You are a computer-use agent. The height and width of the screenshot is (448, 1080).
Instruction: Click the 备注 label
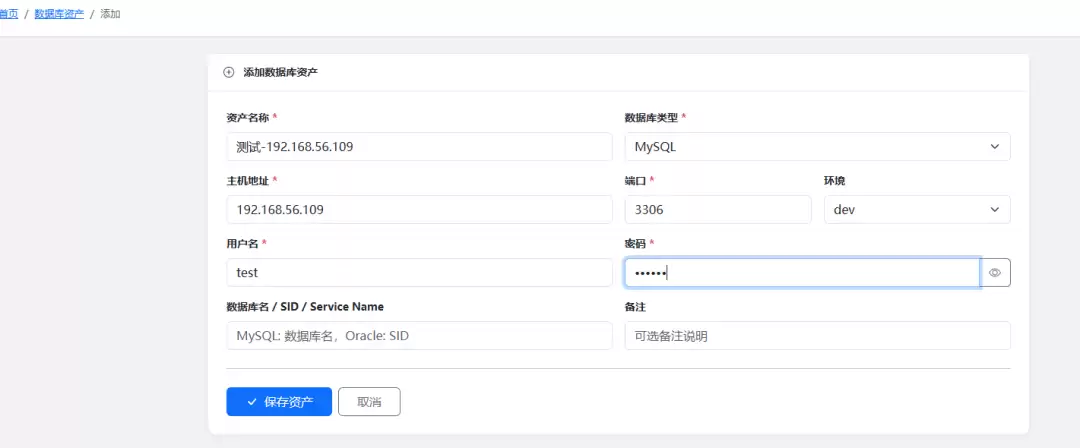(x=635, y=307)
